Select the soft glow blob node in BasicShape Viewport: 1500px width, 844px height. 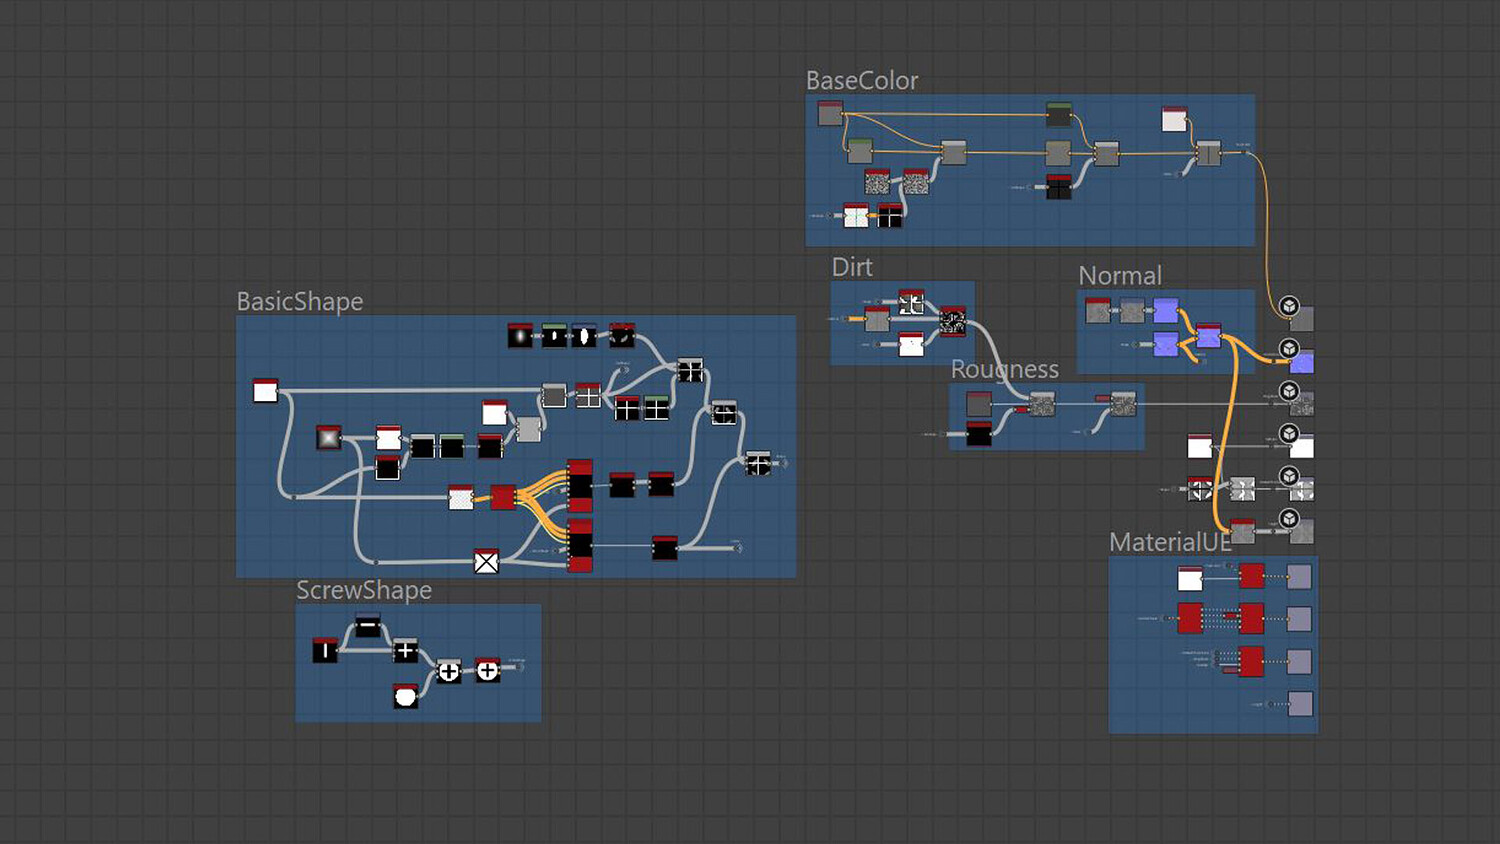pyautogui.click(x=520, y=335)
